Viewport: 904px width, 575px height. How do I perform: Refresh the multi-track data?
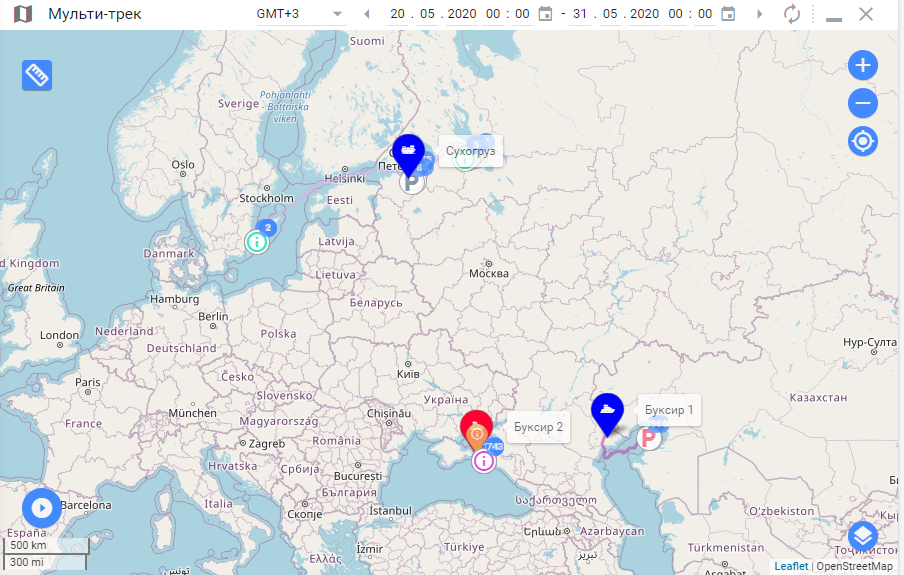pyautogui.click(x=791, y=14)
